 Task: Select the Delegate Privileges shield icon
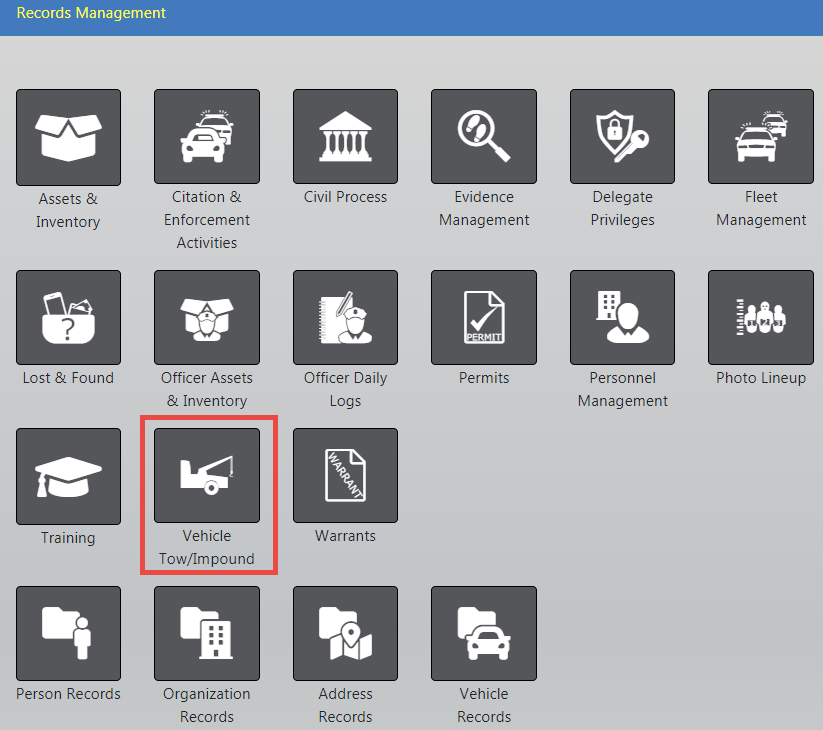pos(622,137)
